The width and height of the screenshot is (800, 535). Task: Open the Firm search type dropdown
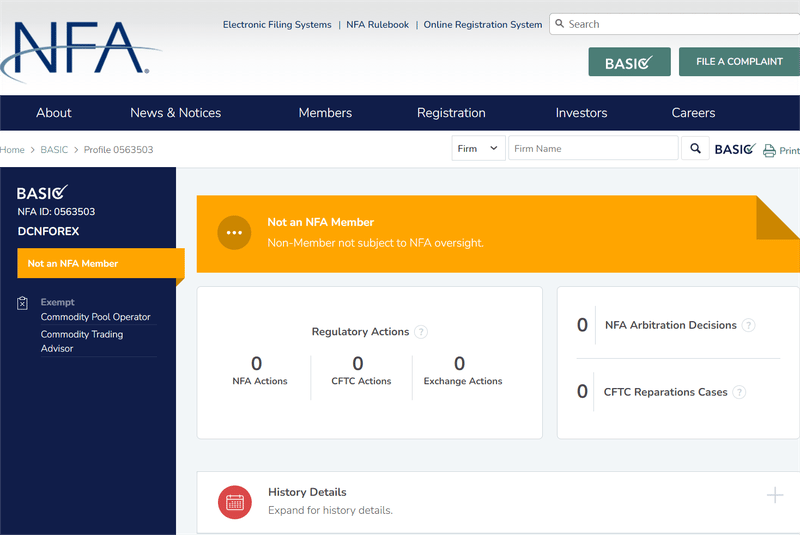(478, 148)
